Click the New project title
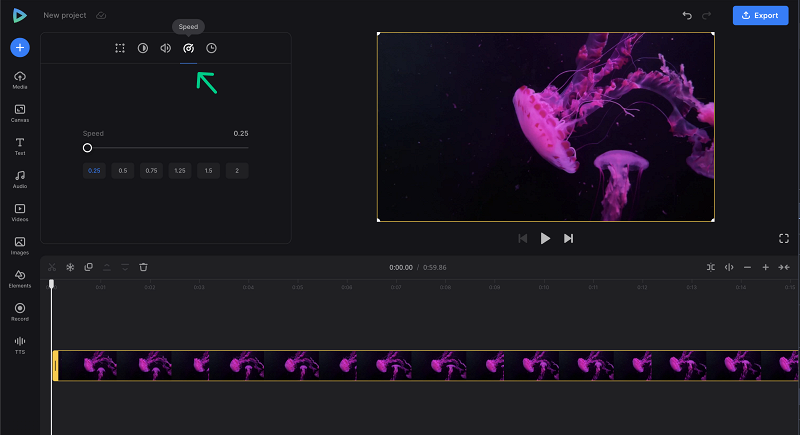 65,15
